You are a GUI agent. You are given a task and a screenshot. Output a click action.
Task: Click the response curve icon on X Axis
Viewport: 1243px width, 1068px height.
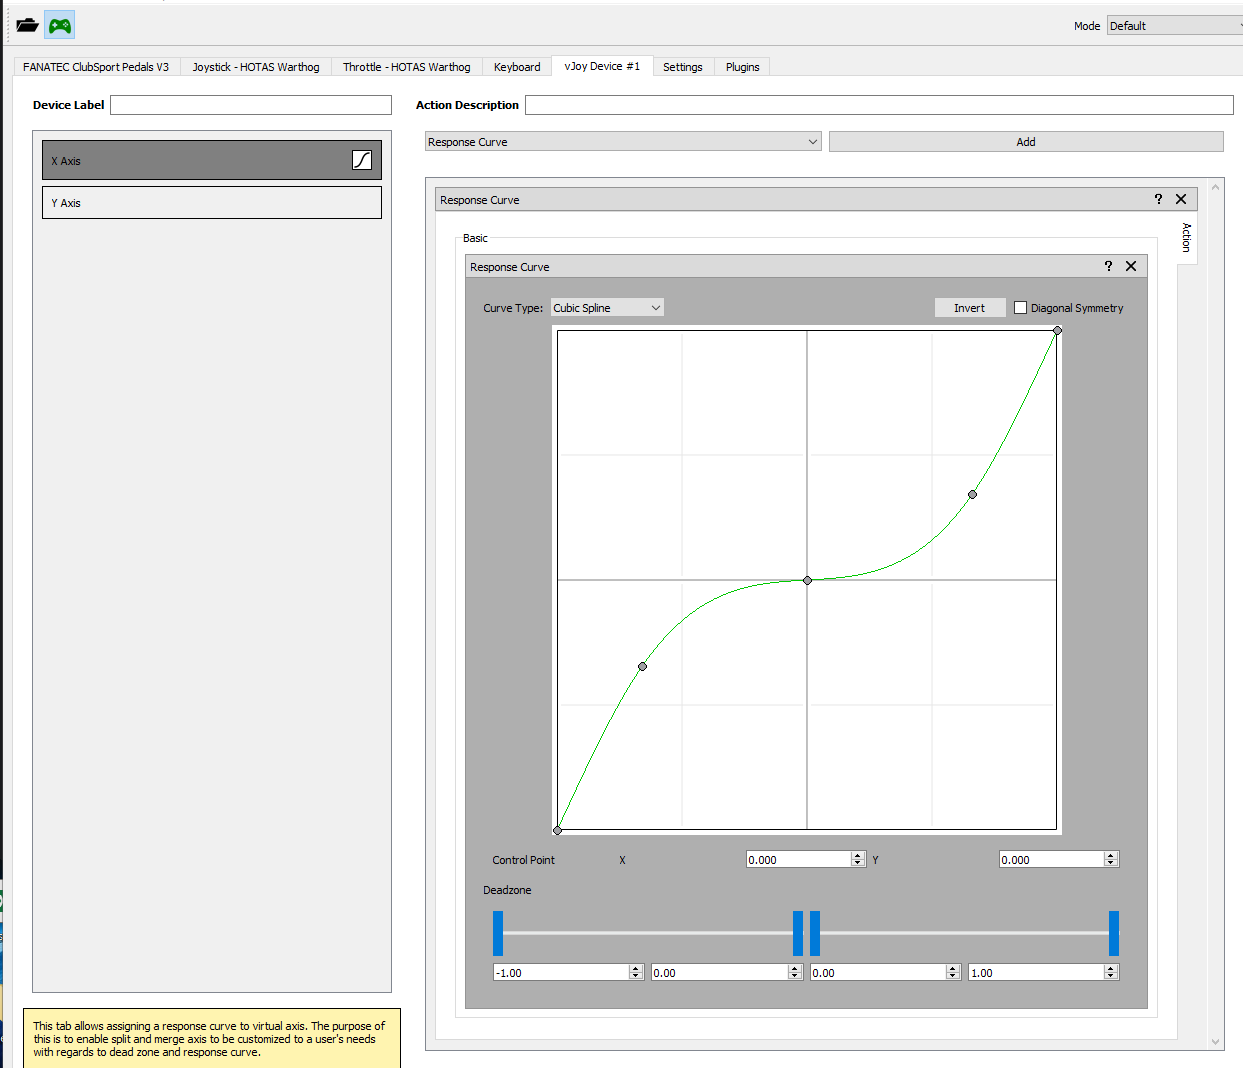point(362,160)
